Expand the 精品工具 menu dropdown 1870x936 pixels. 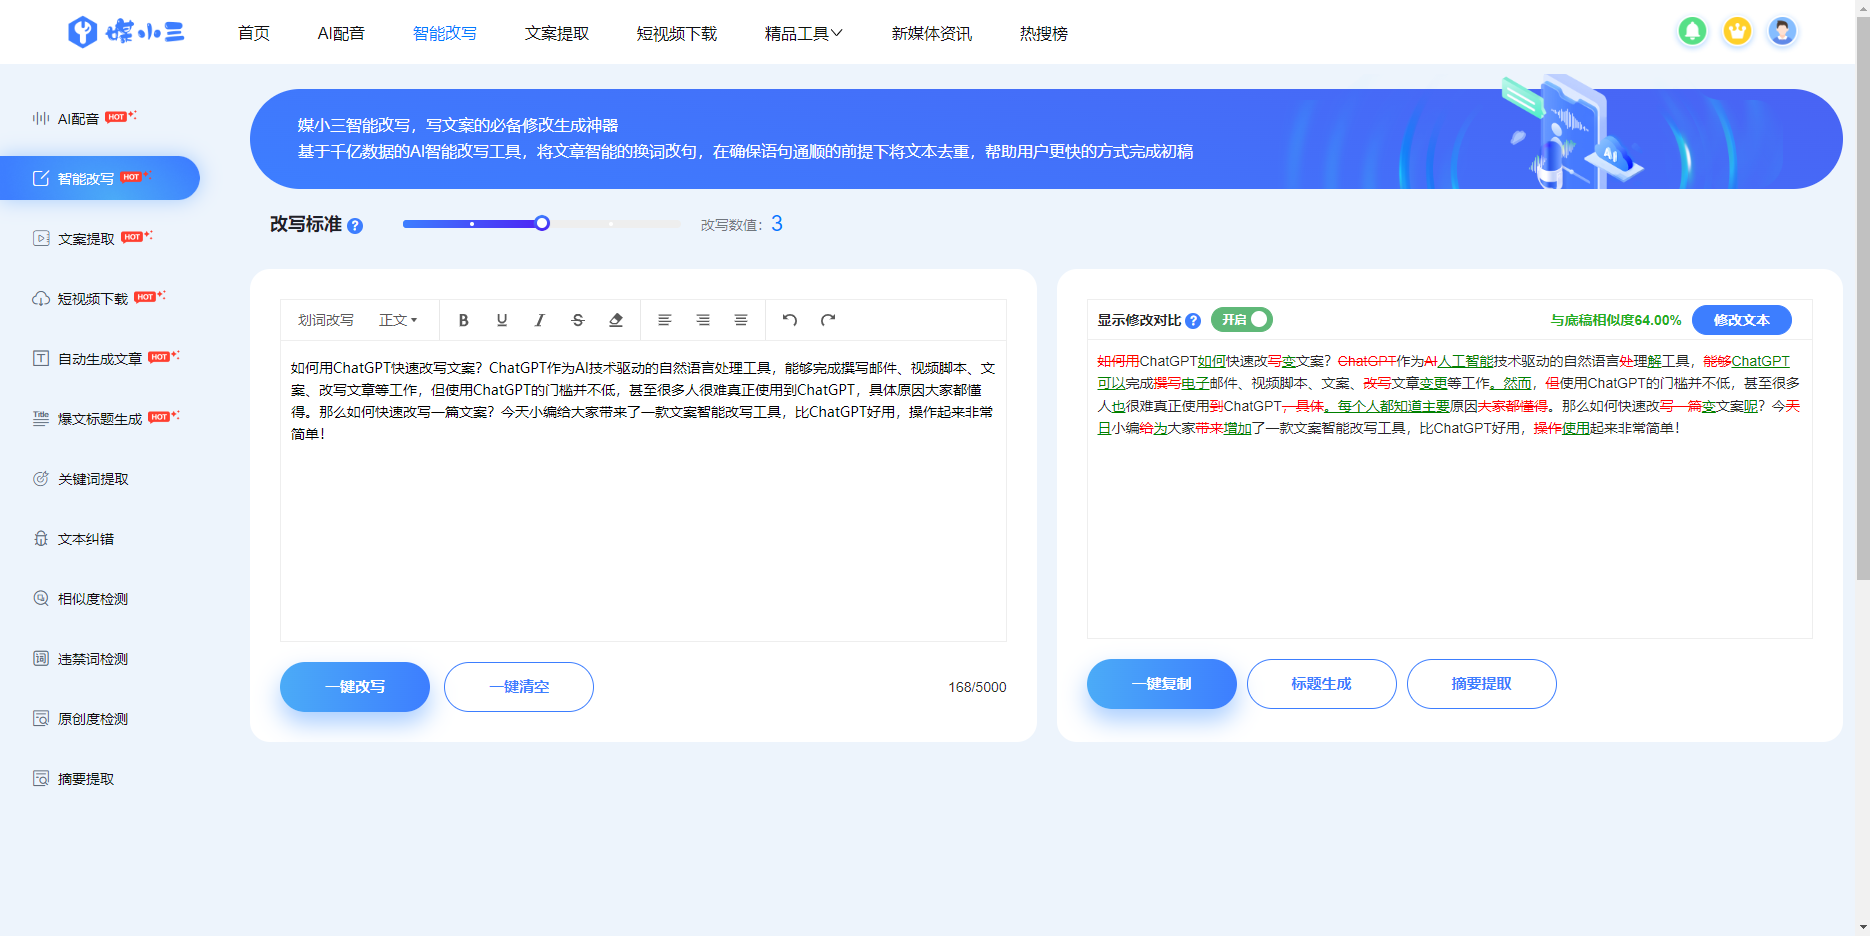[x=804, y=33]
